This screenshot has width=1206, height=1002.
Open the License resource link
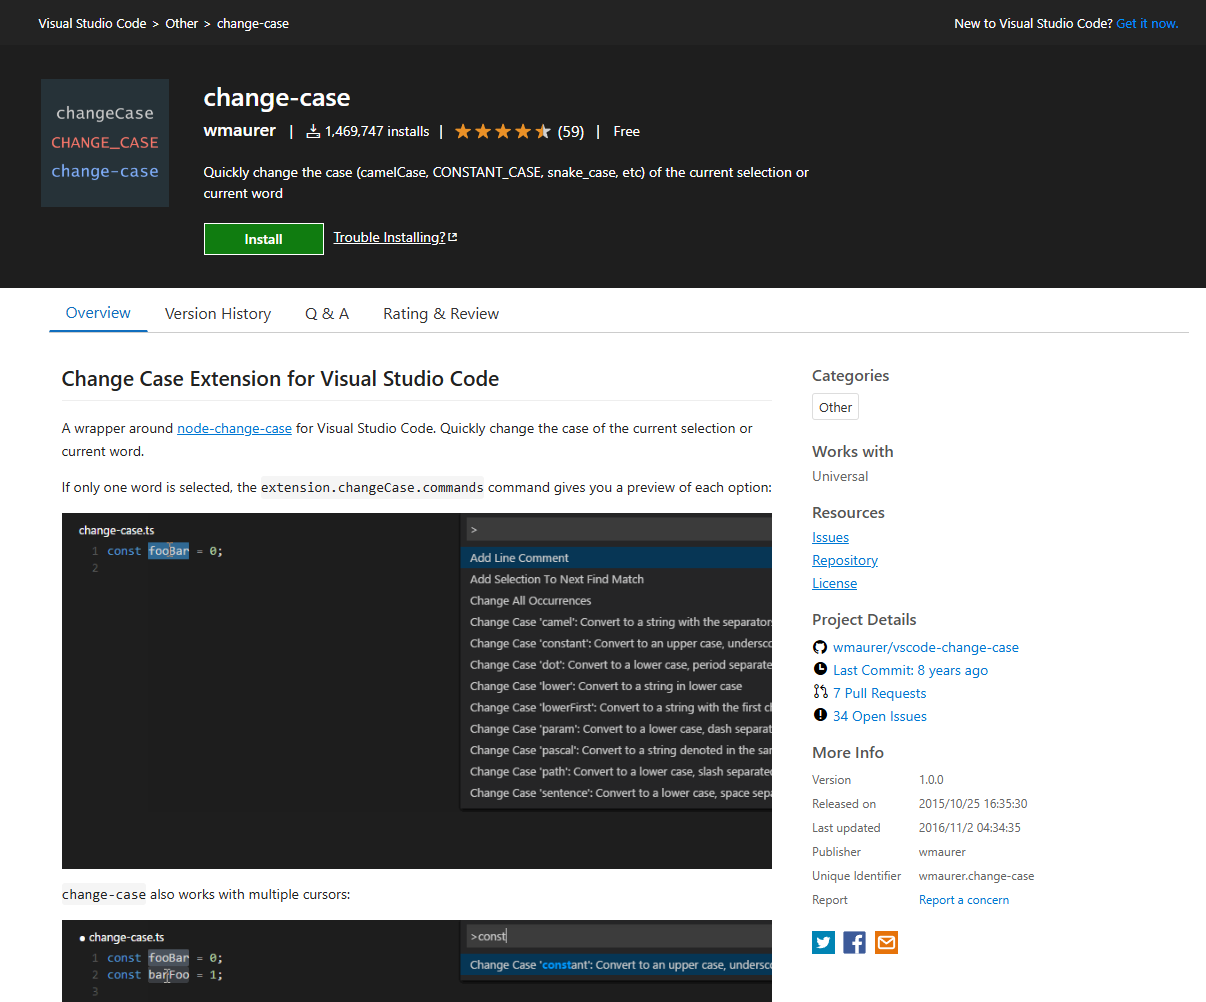click(x=834, y=583)
